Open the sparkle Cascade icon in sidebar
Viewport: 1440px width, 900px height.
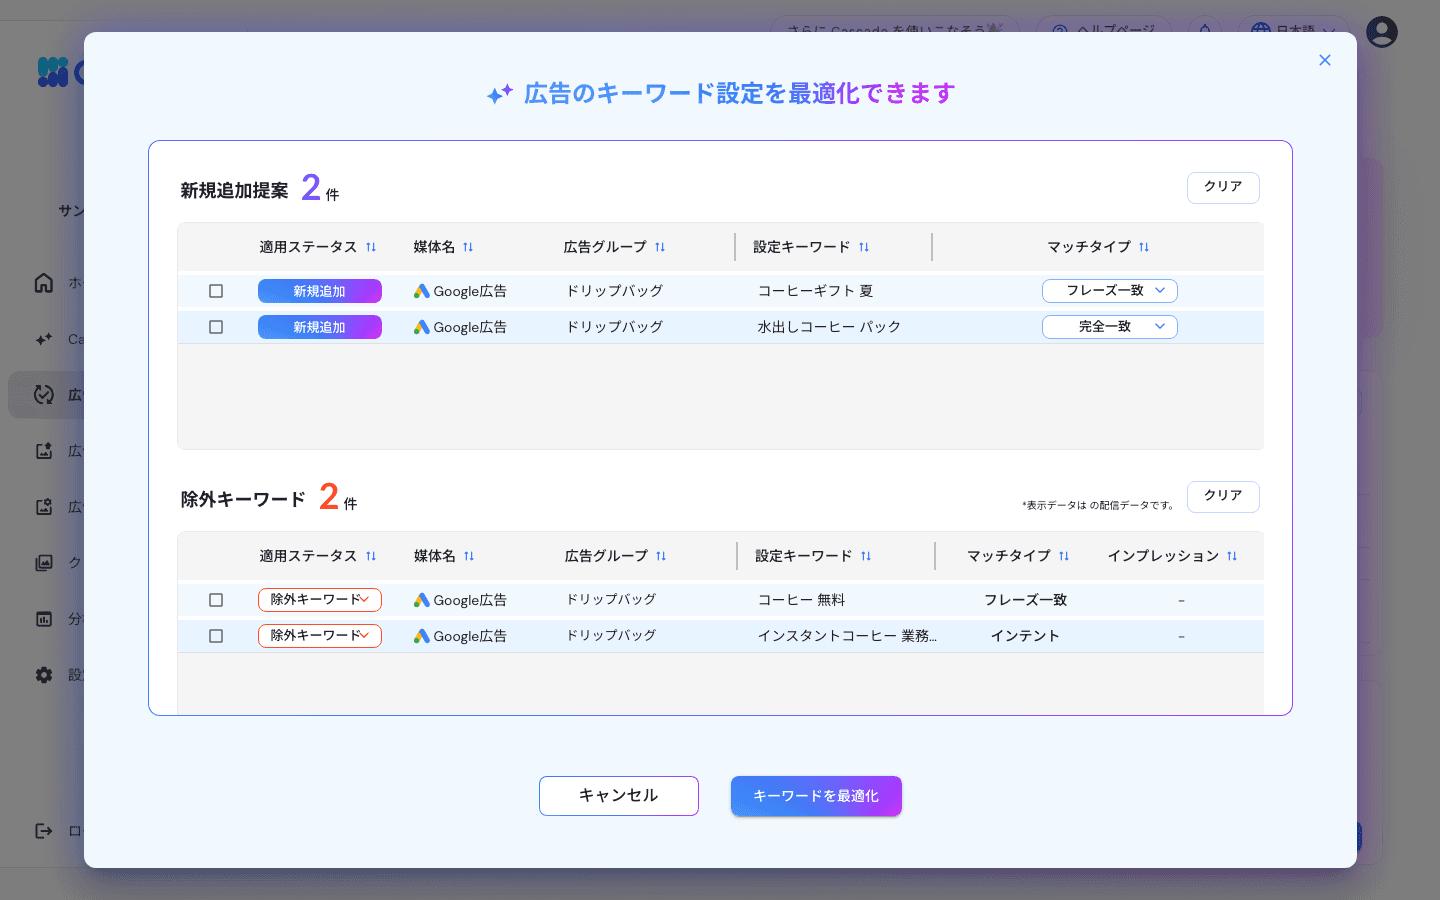(44, 339)
